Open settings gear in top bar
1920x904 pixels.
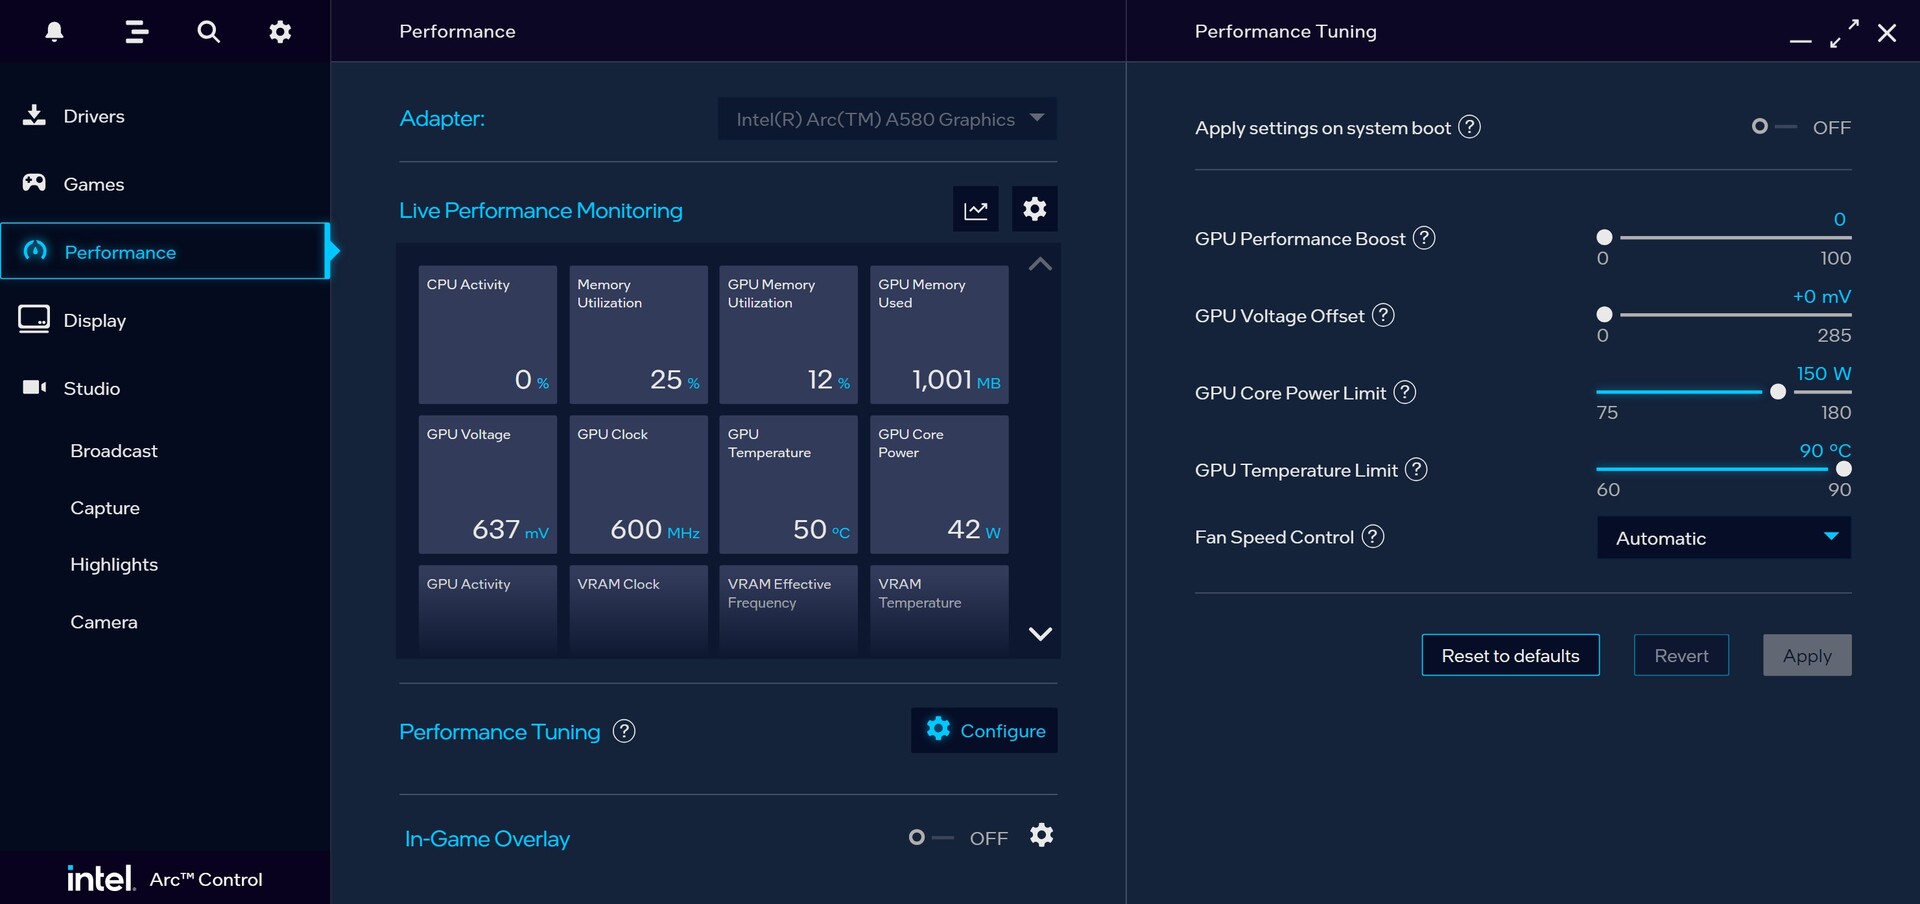[x=280, y=32]
